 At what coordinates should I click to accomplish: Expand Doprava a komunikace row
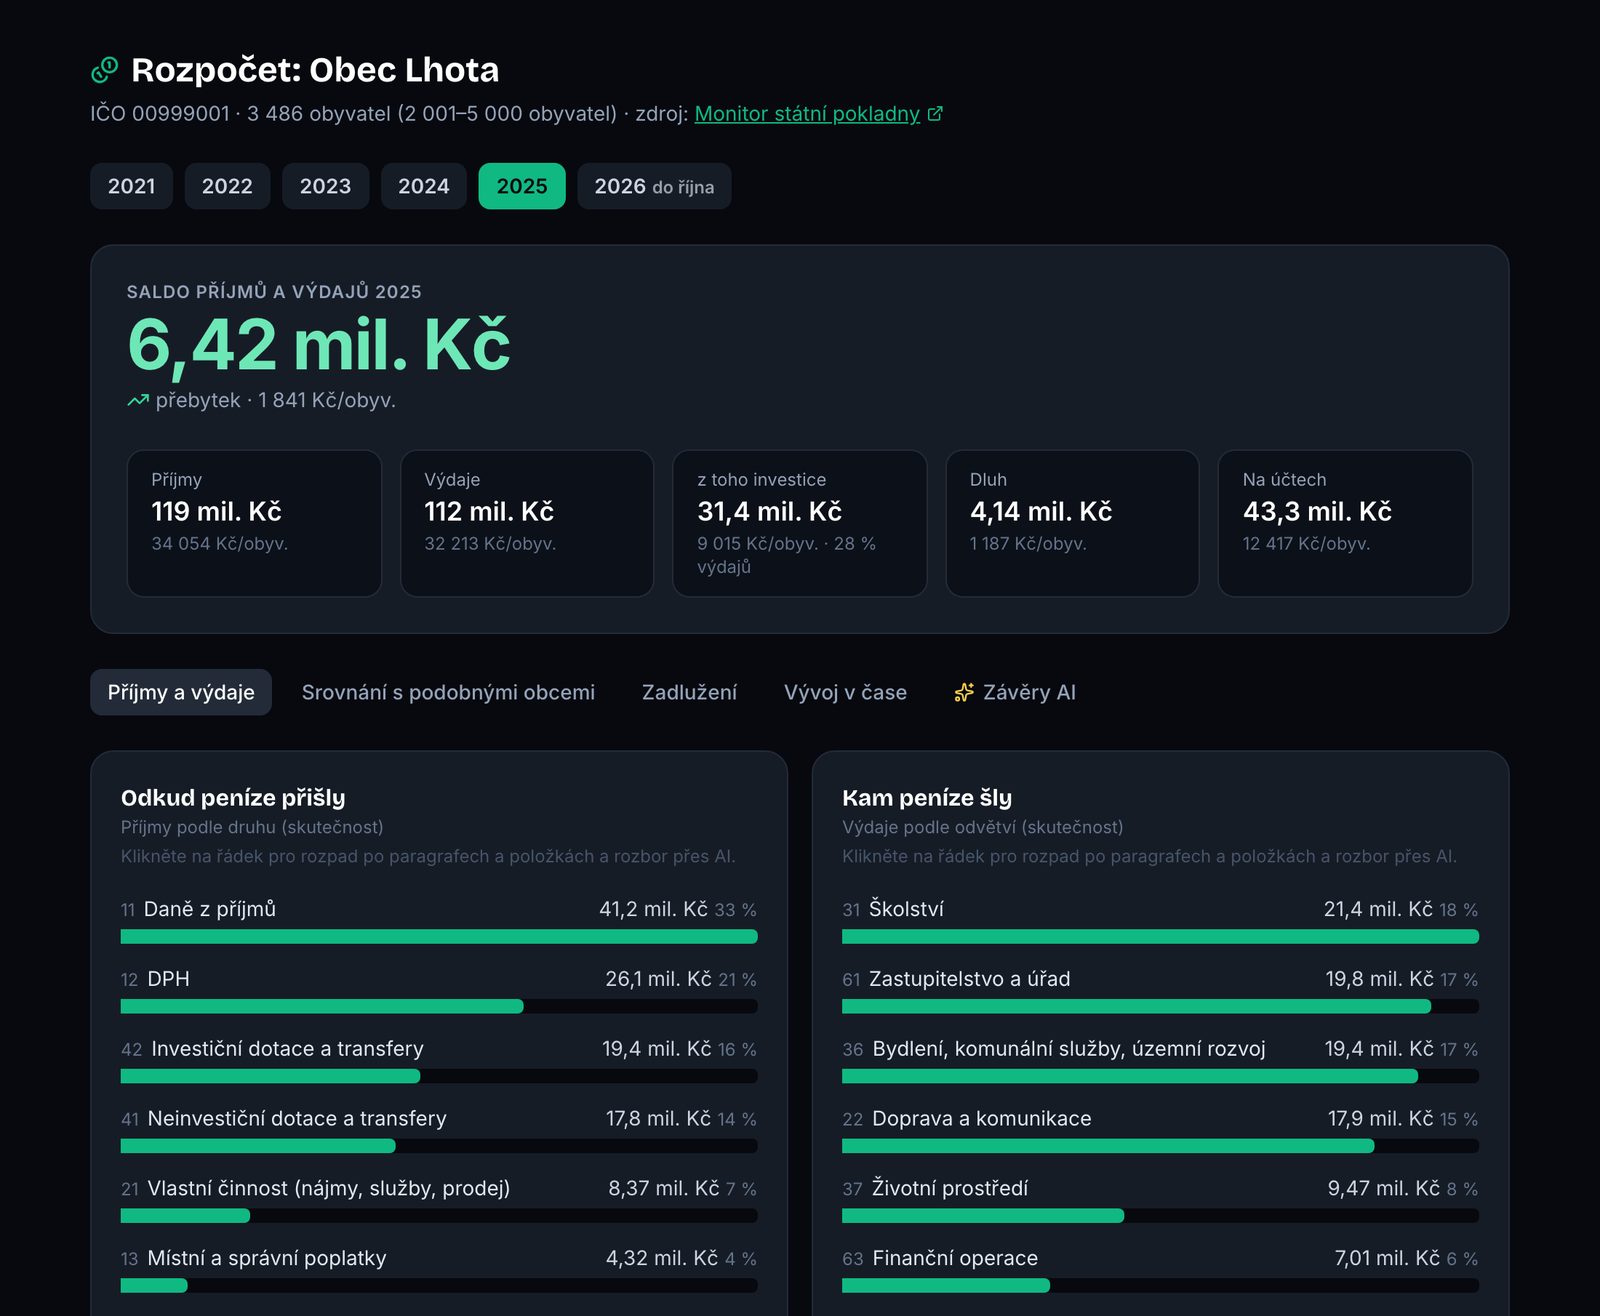pos(1160,1130)
